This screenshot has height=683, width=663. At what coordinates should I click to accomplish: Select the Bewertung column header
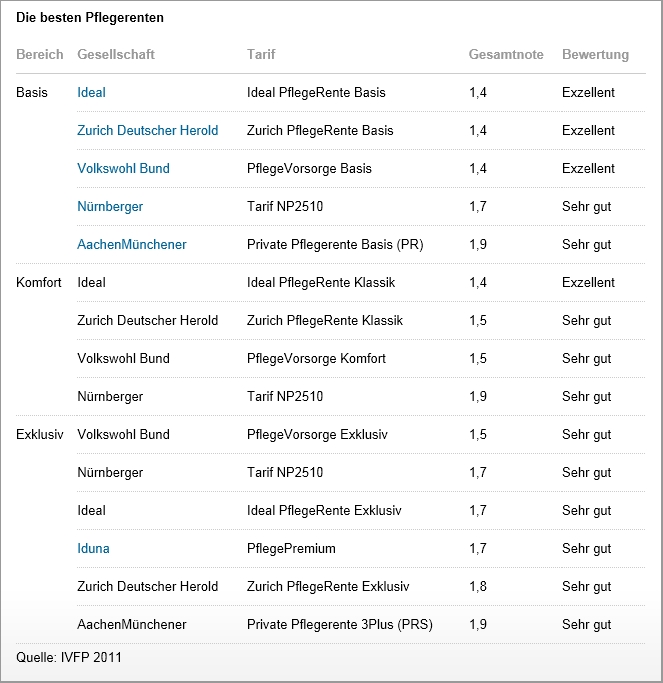coord(595,54)
